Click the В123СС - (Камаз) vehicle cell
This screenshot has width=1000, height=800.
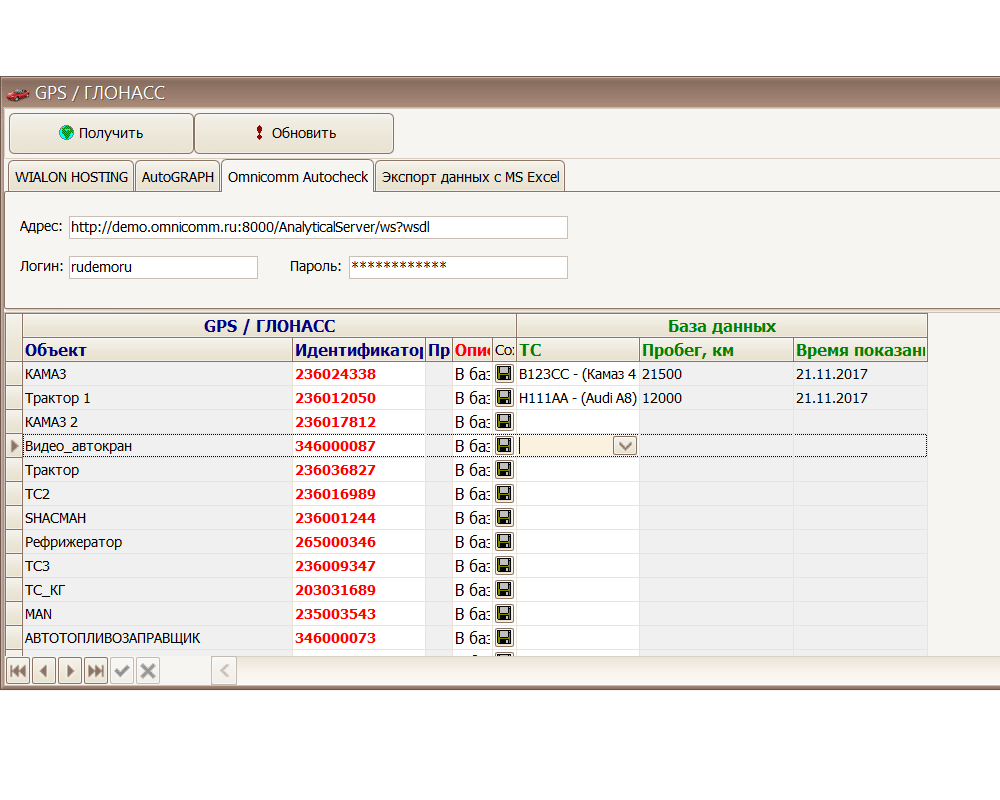(x=578, y=374)
